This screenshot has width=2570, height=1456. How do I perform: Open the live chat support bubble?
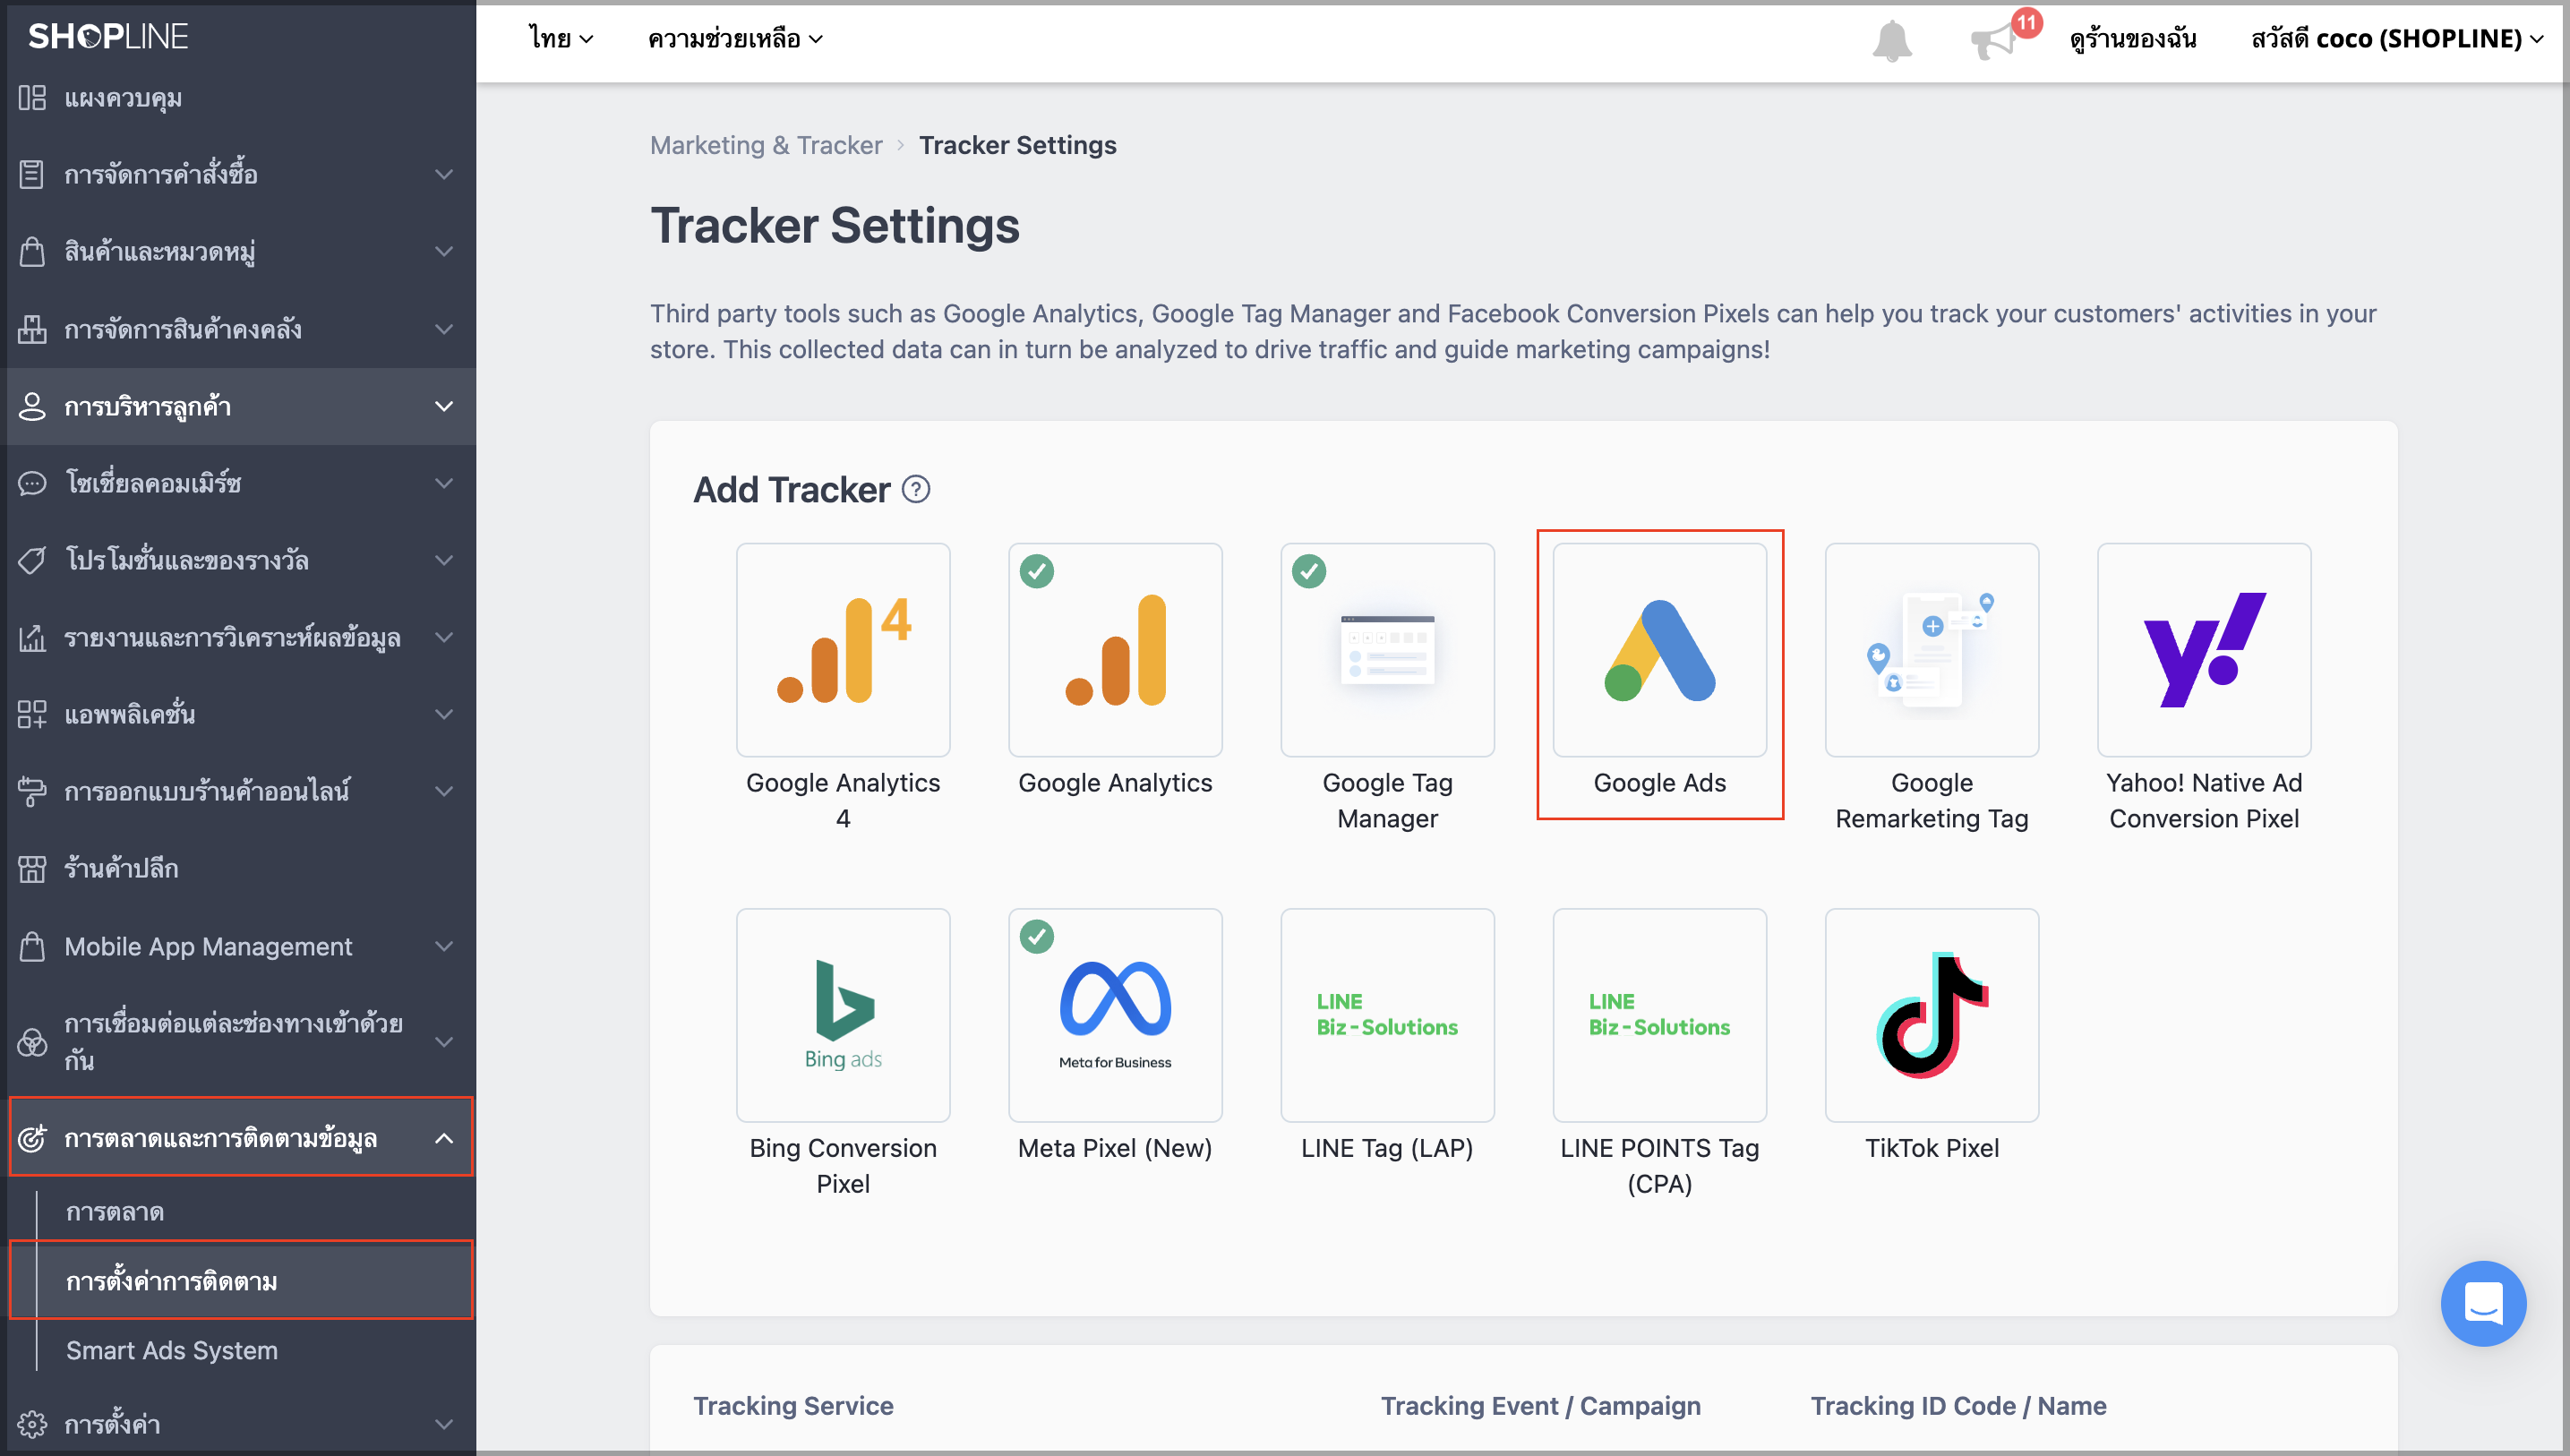point(2482,1303)
